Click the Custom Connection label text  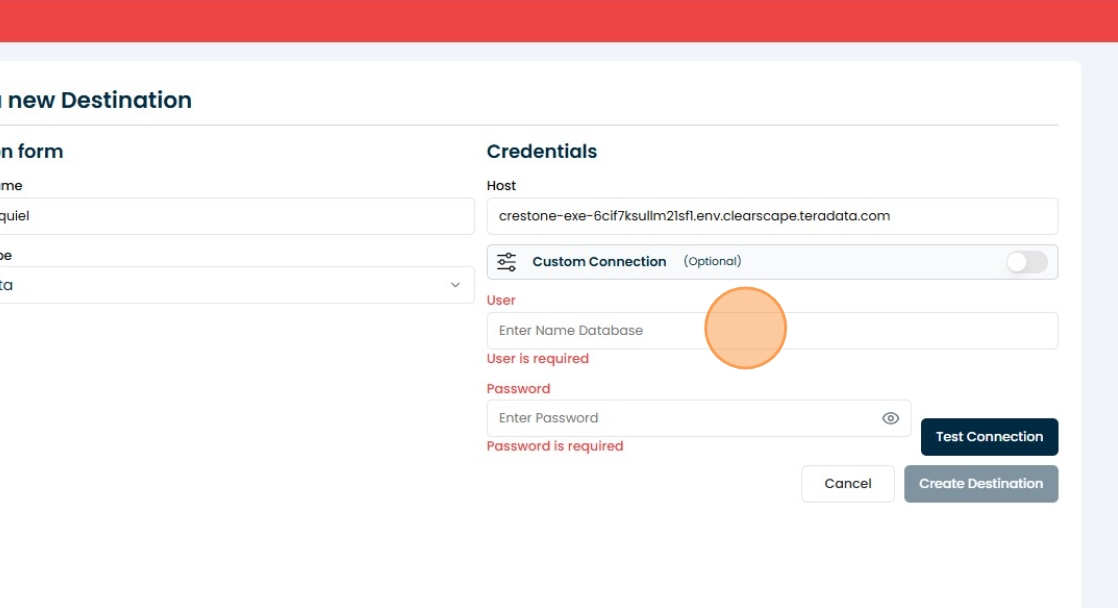[x=599, y=262]
